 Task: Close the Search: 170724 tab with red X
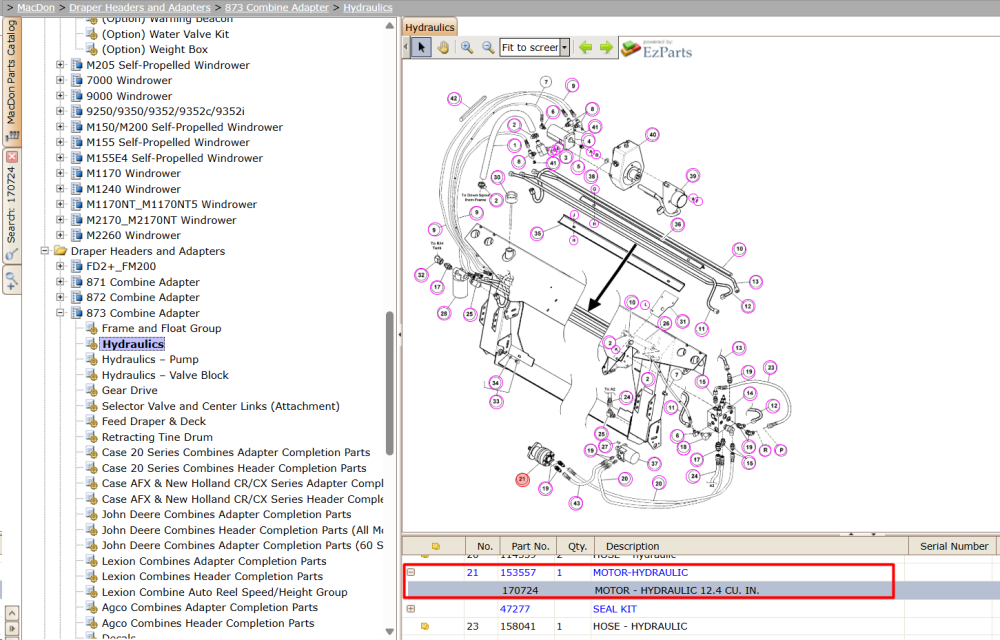click(x=11, y=156)
